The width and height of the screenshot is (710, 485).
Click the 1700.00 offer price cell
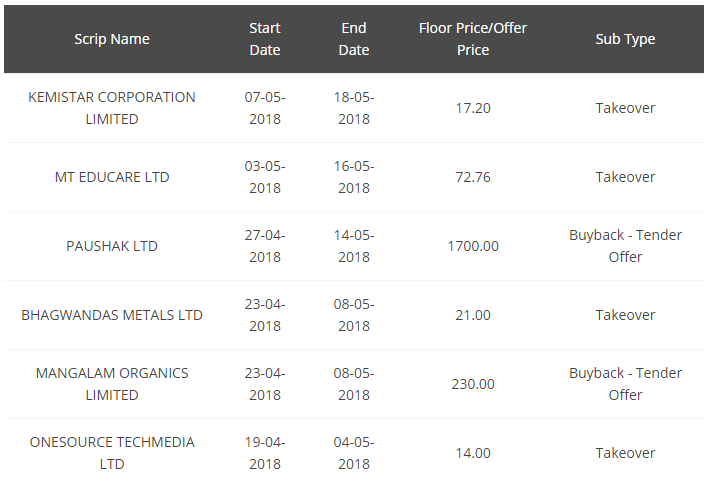(473, 246)
